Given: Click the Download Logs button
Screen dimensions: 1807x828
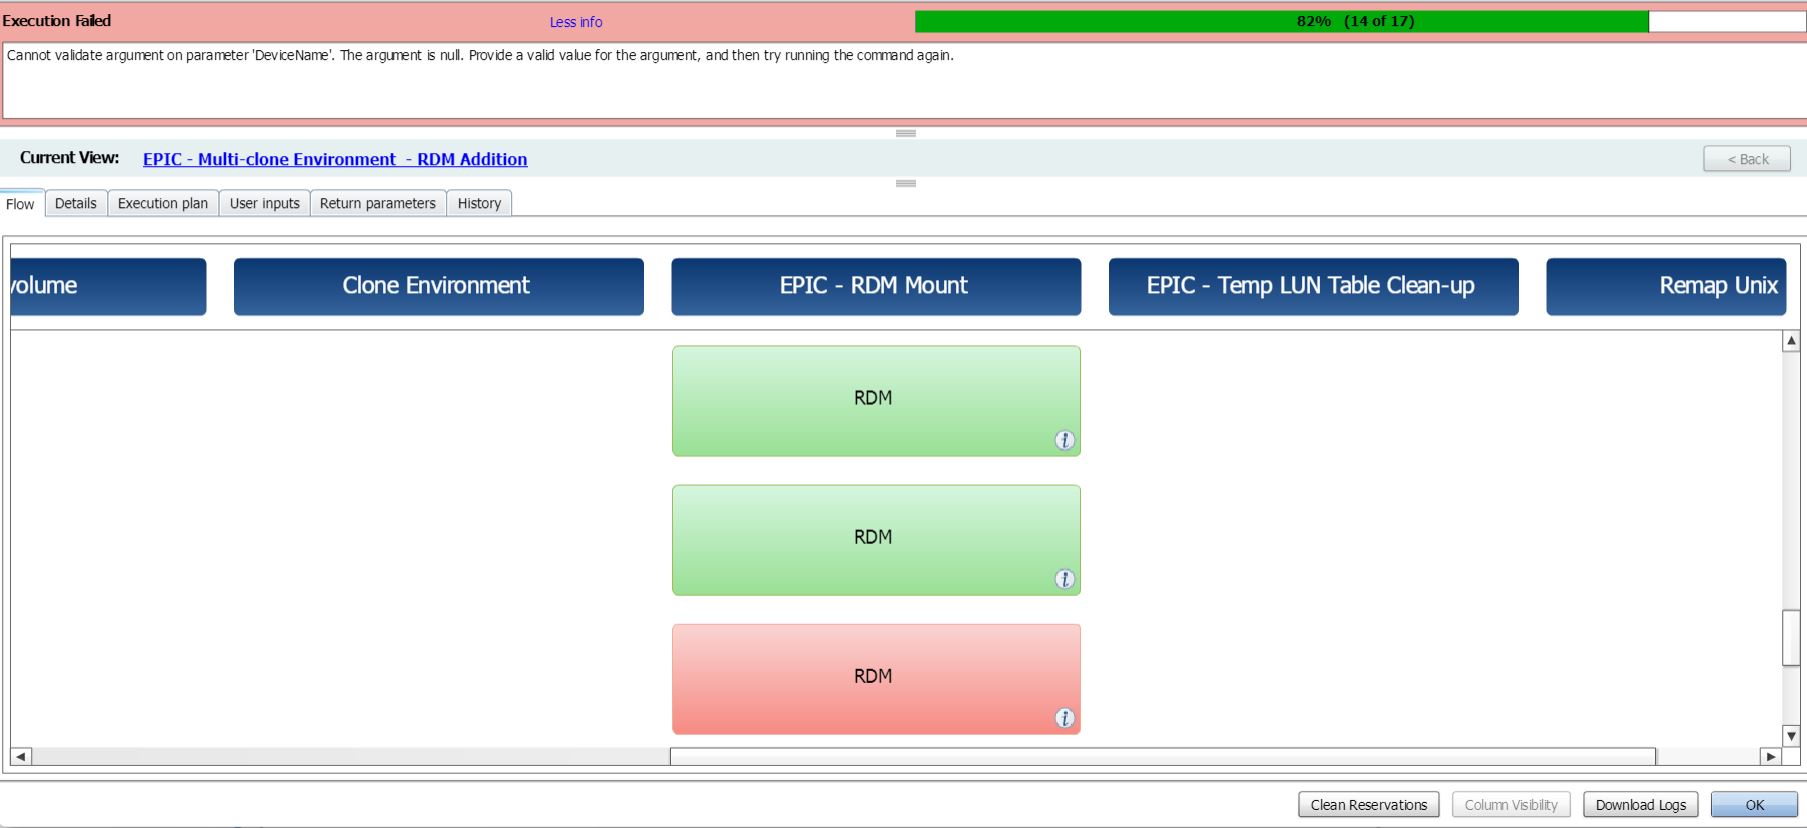Looking at the screenshot, I should 1641,805.
